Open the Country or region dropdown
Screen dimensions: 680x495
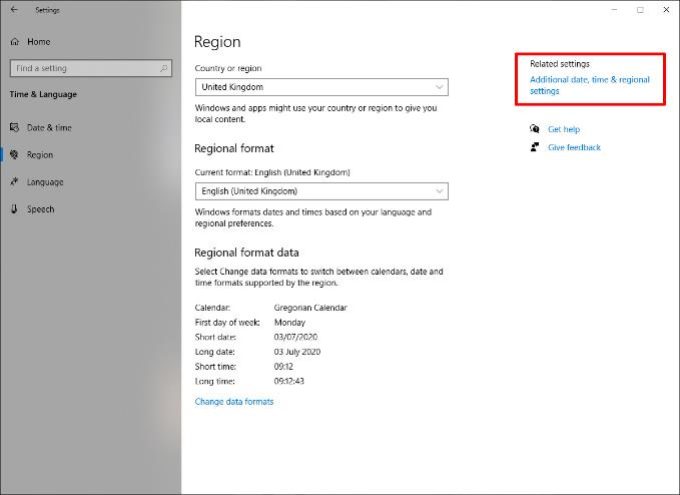(x=321, y=87)
